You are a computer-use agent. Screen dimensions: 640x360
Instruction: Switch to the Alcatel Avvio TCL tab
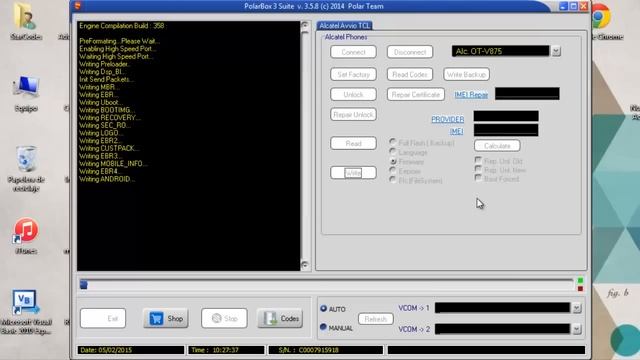point(344,25)
